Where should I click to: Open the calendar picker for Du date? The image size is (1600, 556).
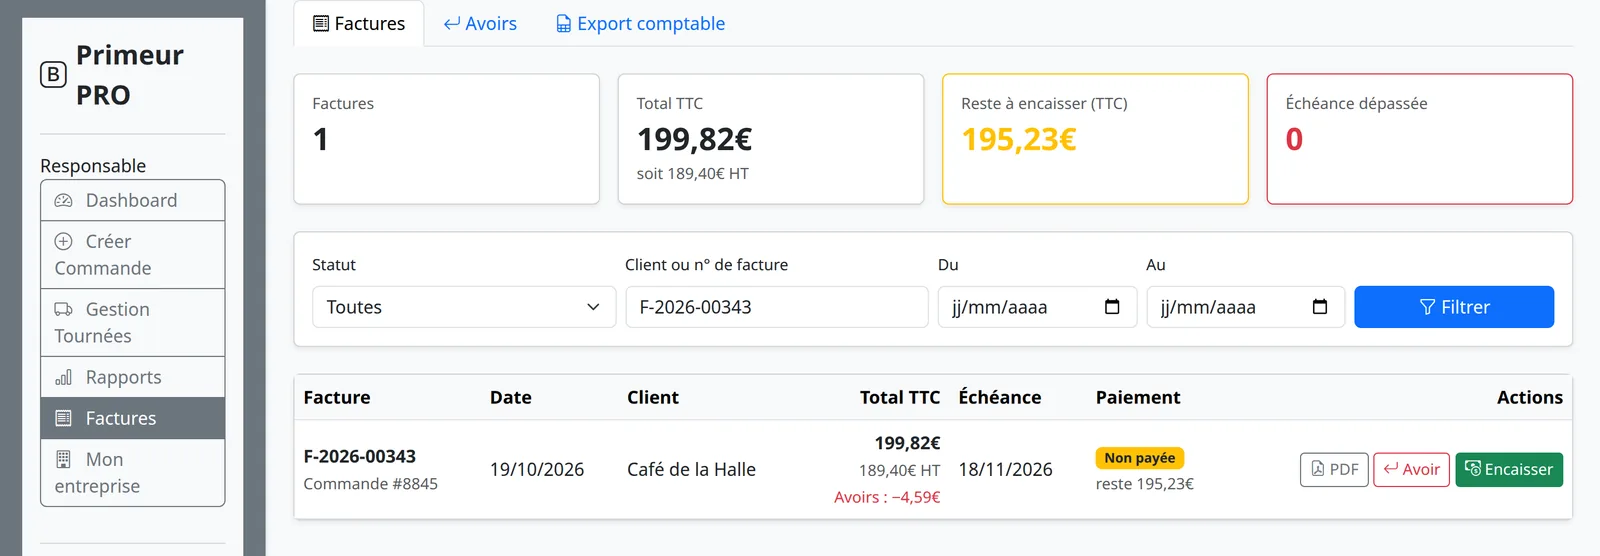1112,307
